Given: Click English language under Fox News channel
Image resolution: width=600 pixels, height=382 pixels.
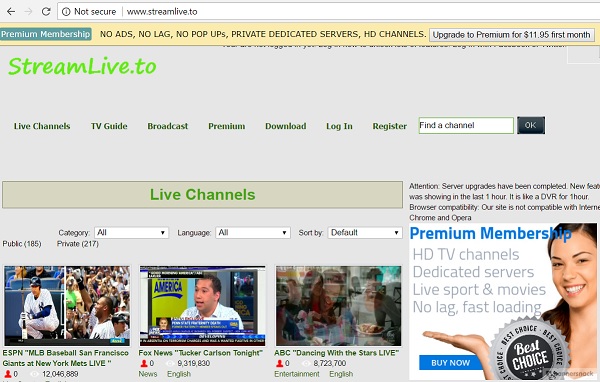Looking at the screenshot, I should tap(179, 374).
